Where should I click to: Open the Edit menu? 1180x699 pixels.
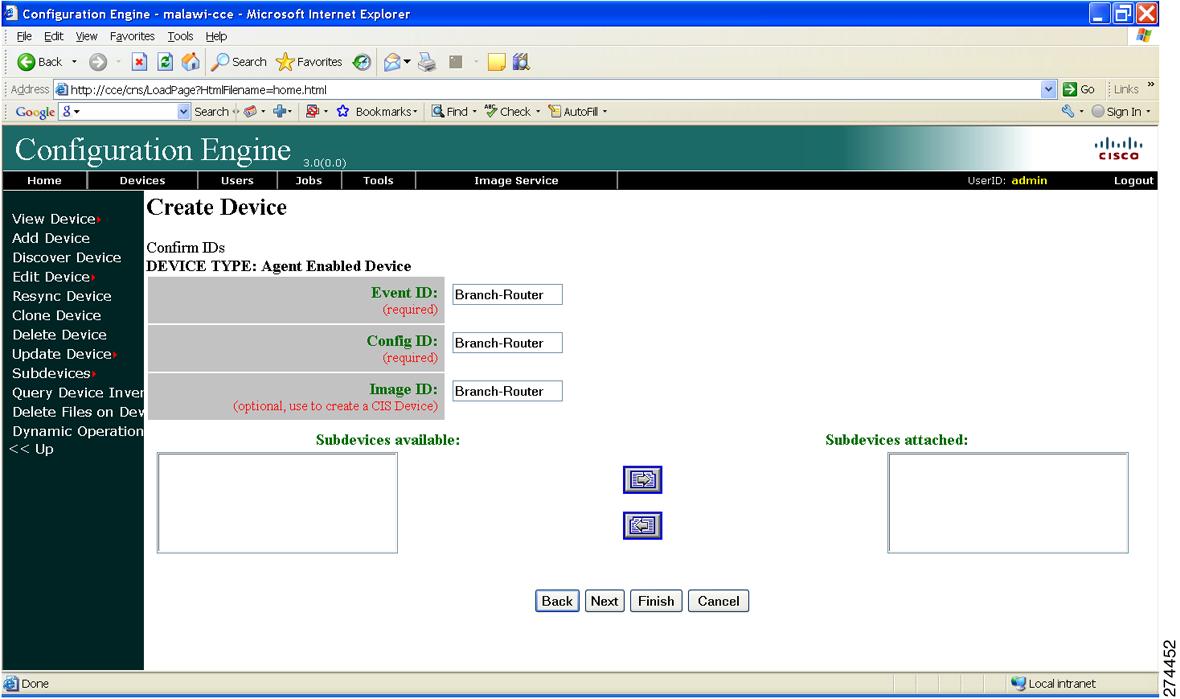(x=53, y=36)
